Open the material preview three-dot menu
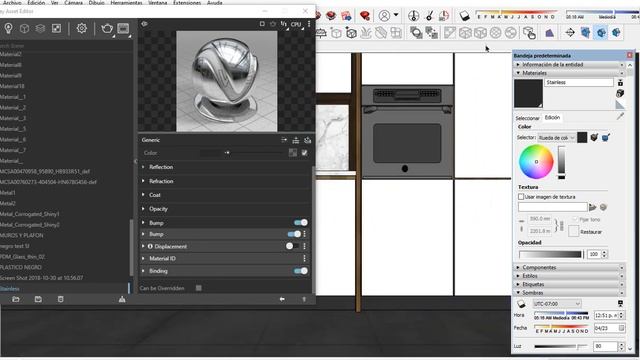The height and width of the screenshot is (360, 640). [309, 24]
